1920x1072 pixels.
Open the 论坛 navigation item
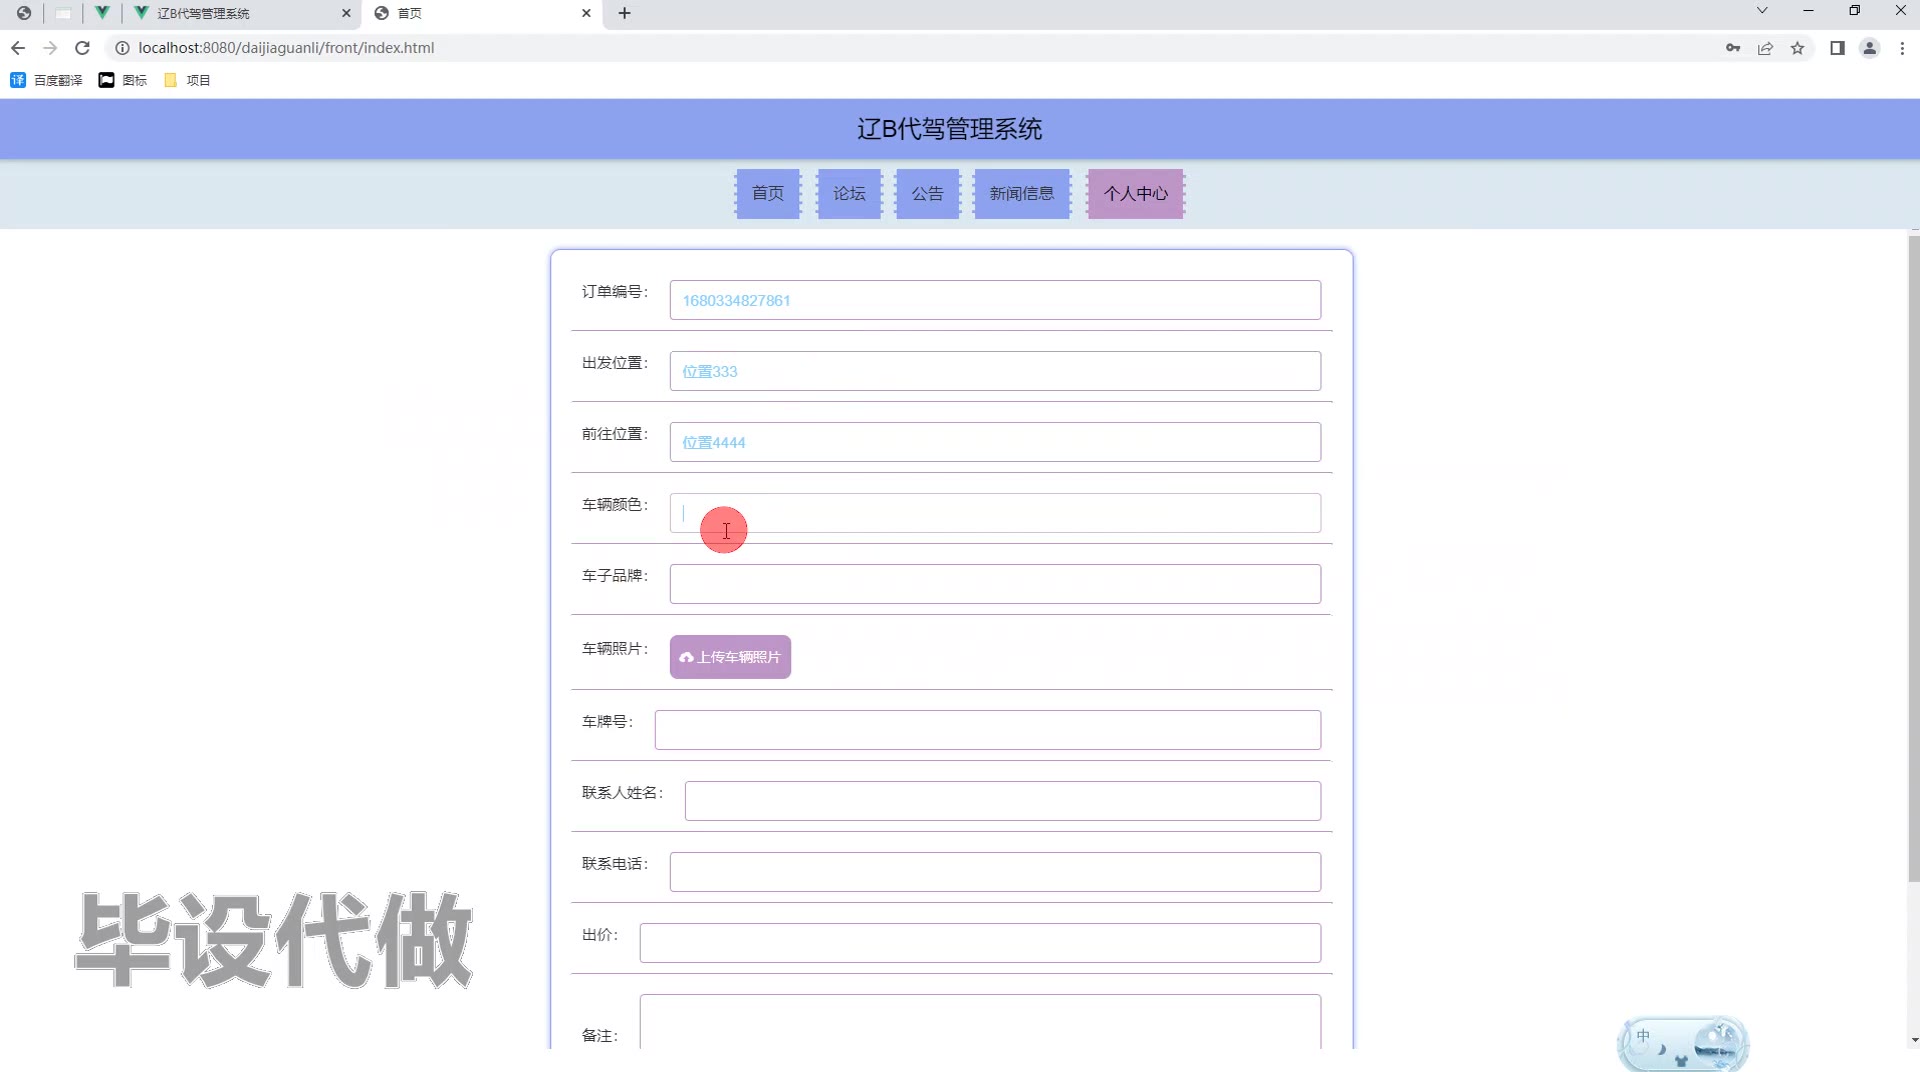click(849, 194)
